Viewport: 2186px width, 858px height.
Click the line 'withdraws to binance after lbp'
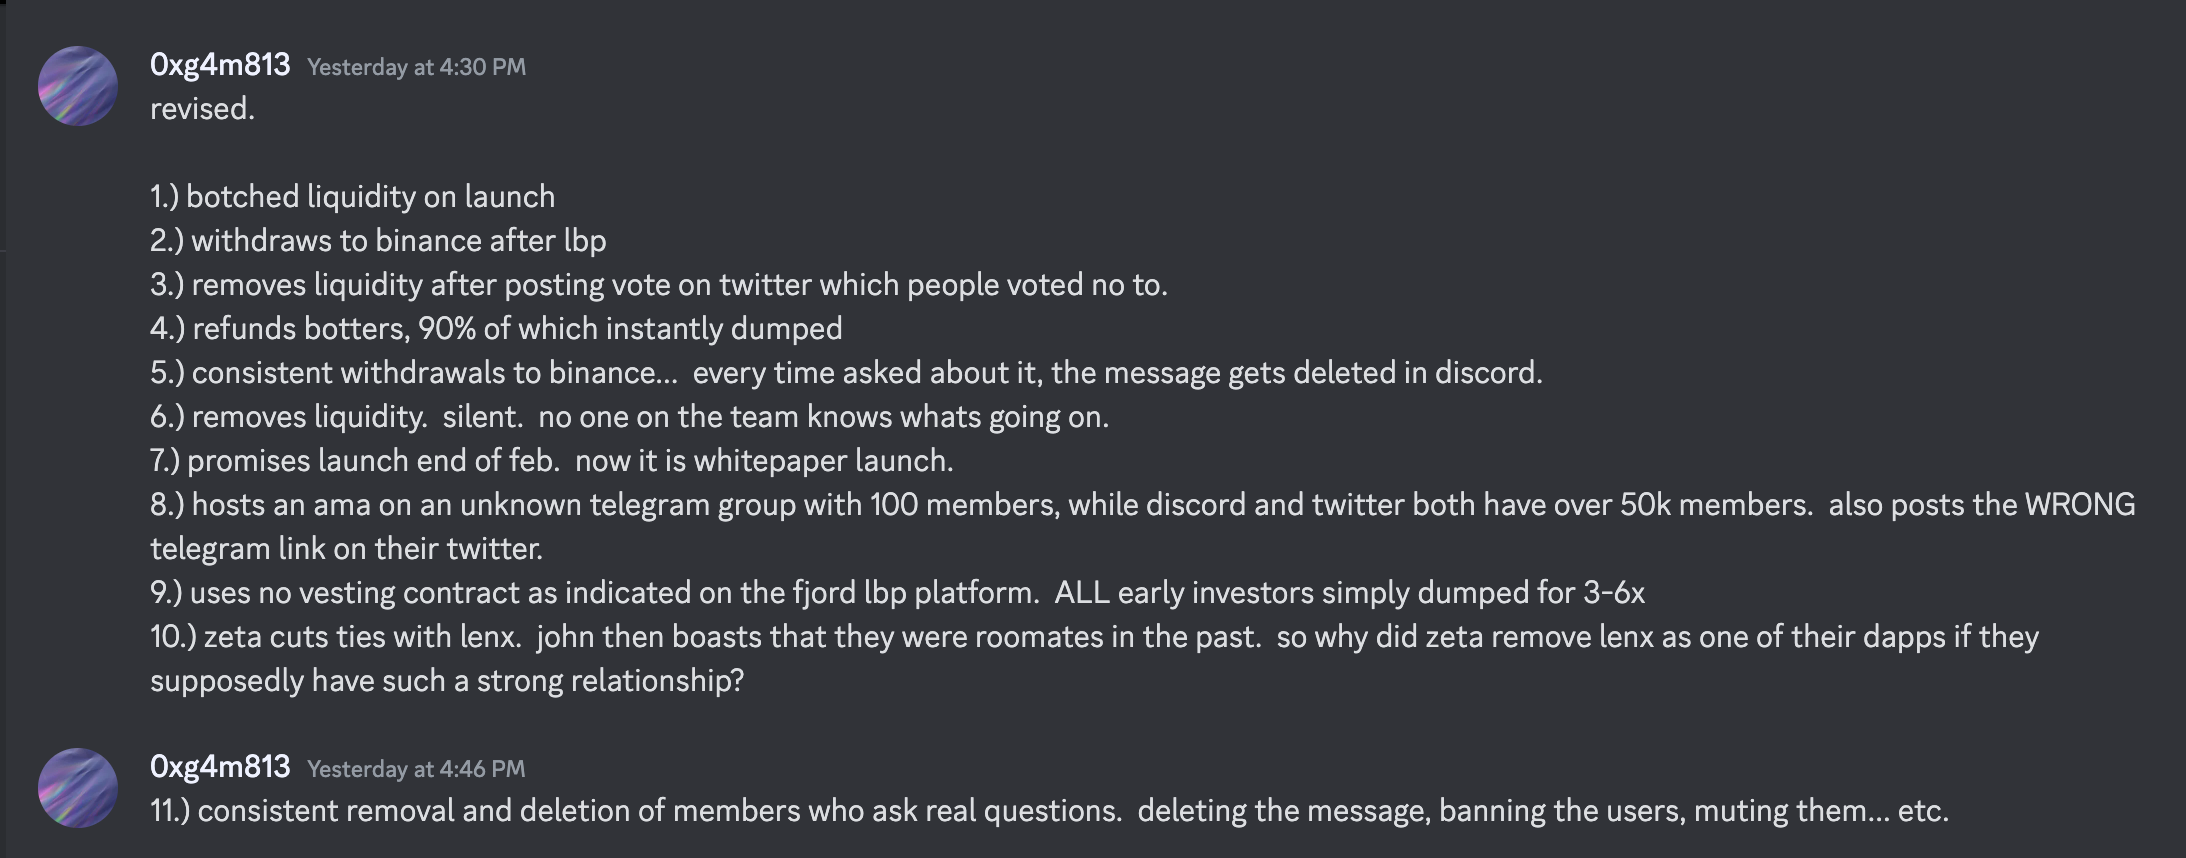tap(378, 240)
